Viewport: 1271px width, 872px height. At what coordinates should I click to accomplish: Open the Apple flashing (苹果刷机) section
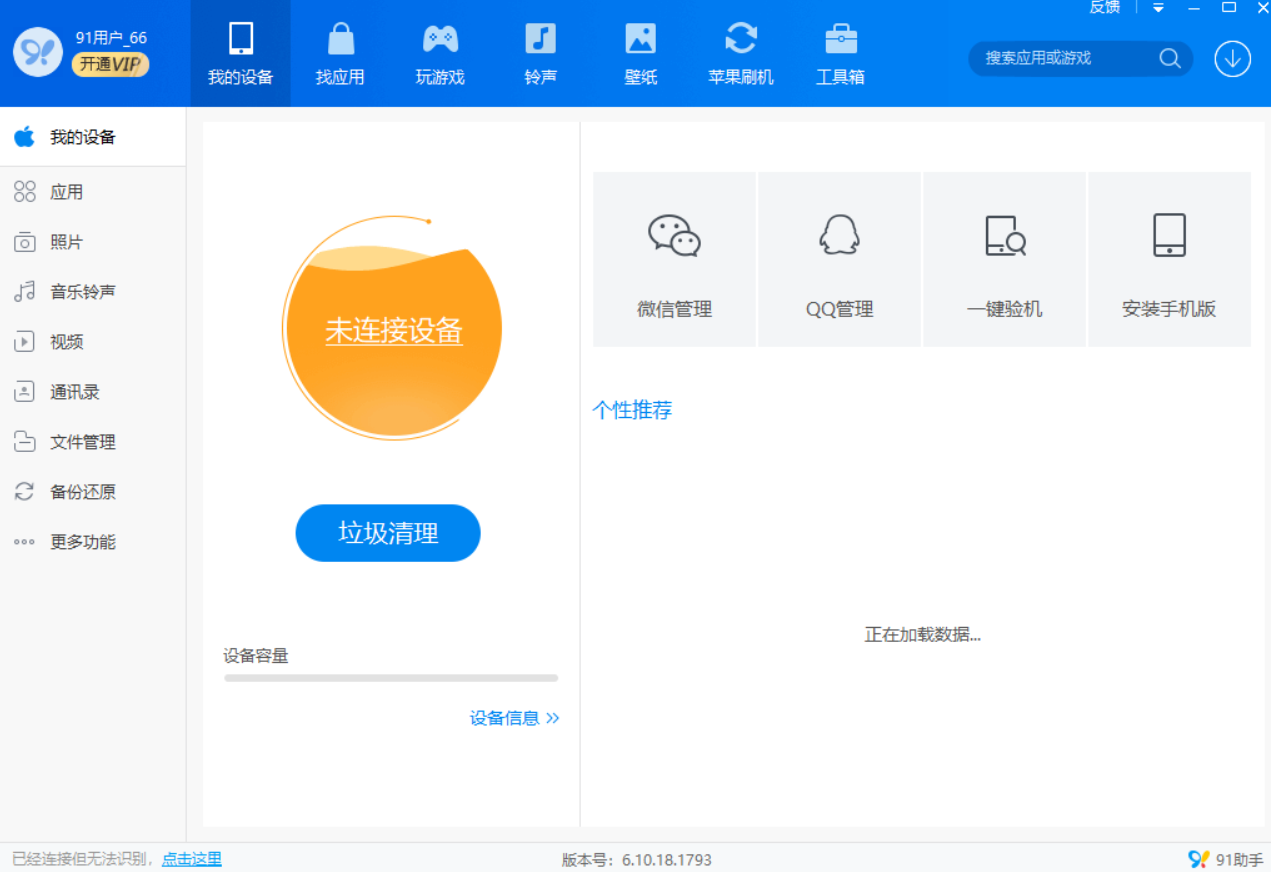[x=740, y=54]
